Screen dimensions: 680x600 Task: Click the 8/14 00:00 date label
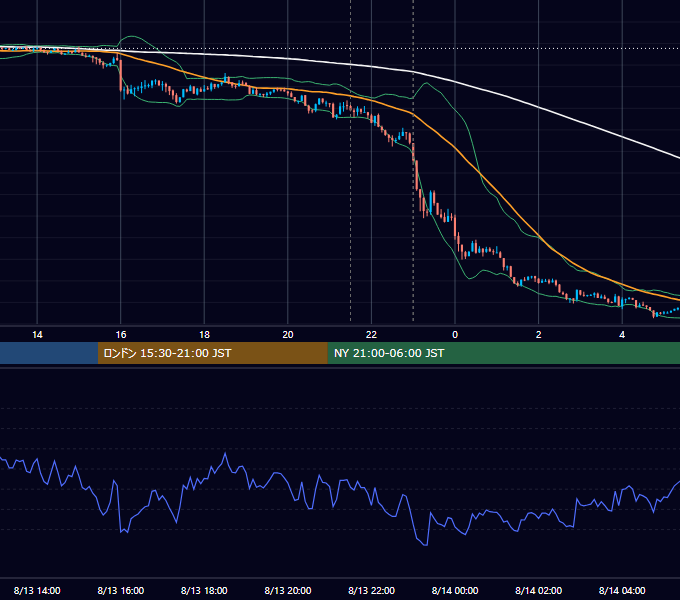click(x=455, y=590)
